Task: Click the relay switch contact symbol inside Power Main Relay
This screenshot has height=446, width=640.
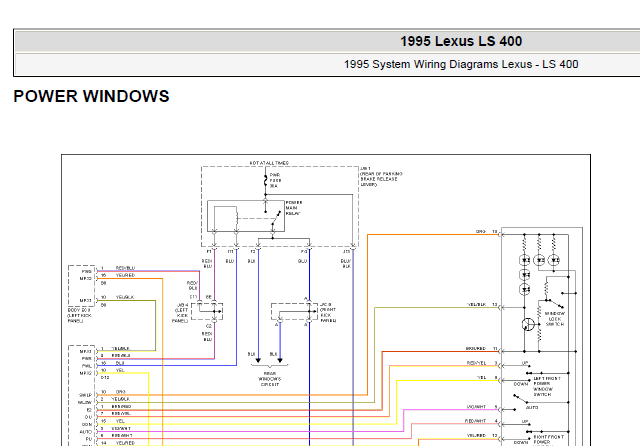Action: [276, 218]
